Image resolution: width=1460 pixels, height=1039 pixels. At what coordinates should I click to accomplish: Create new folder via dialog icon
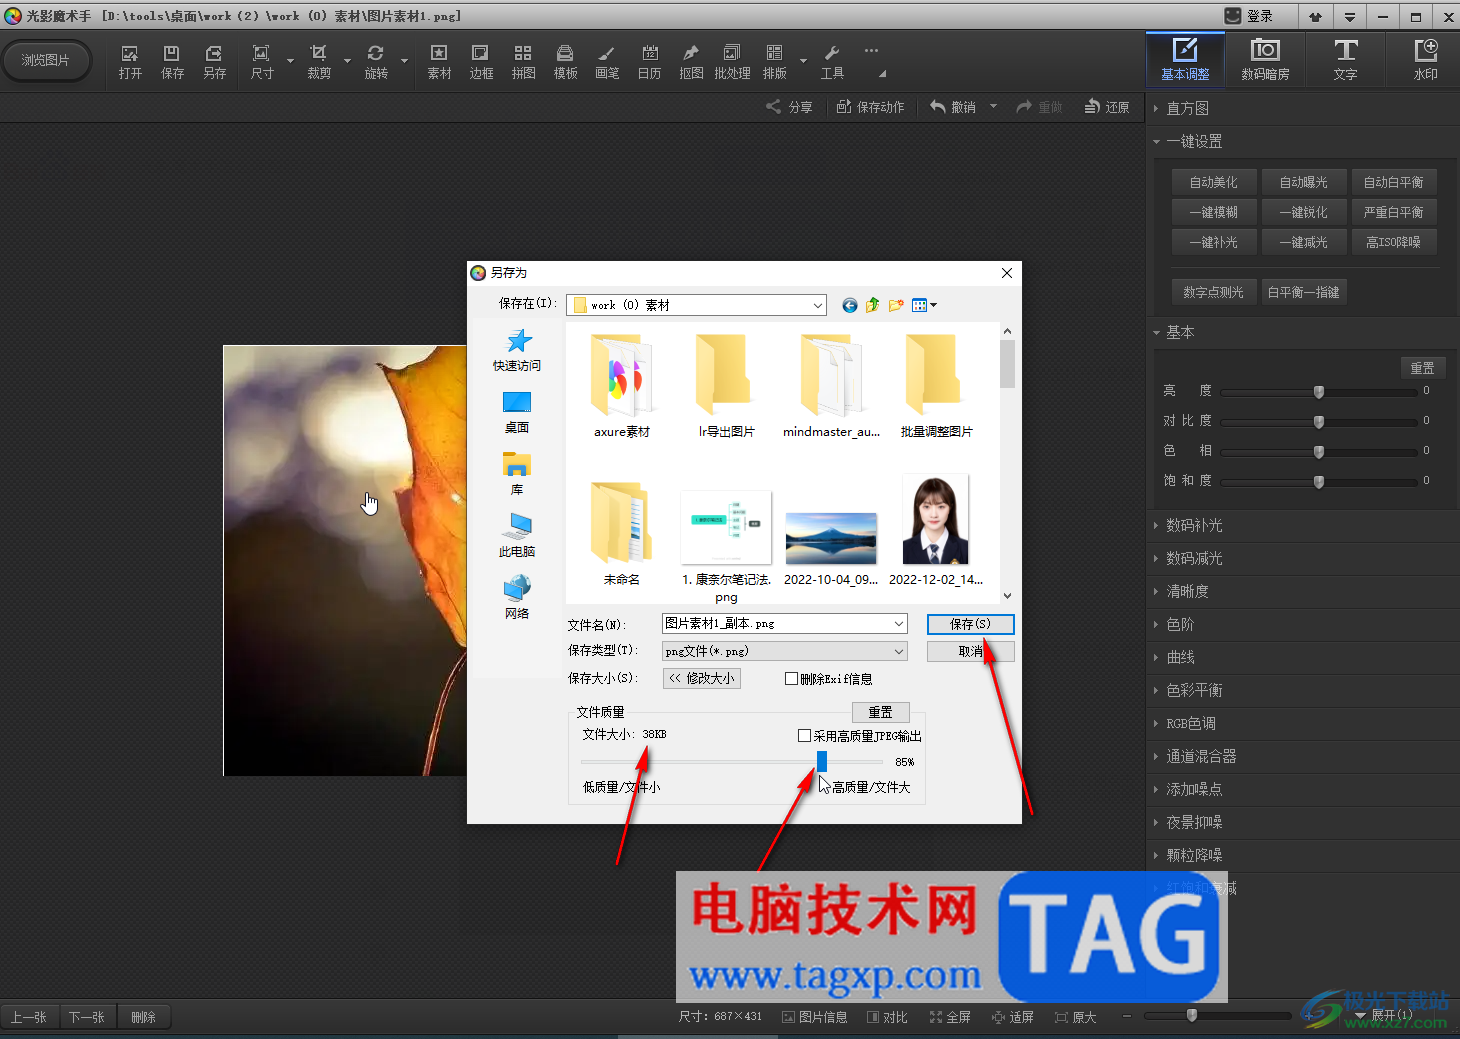click(895, 305)
